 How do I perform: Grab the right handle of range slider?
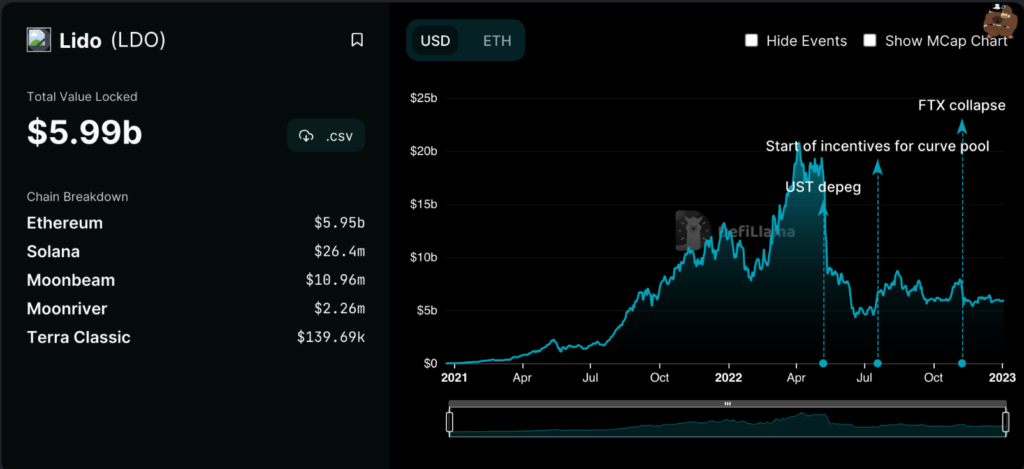point(1006,422)
